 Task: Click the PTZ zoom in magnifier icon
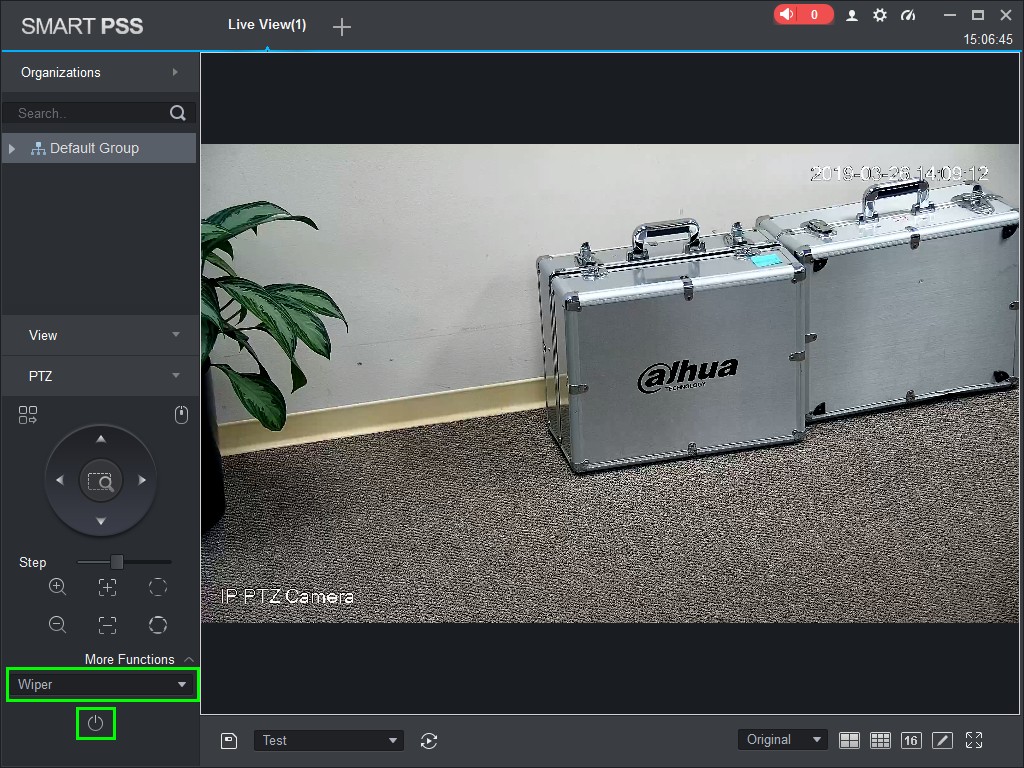58,587
